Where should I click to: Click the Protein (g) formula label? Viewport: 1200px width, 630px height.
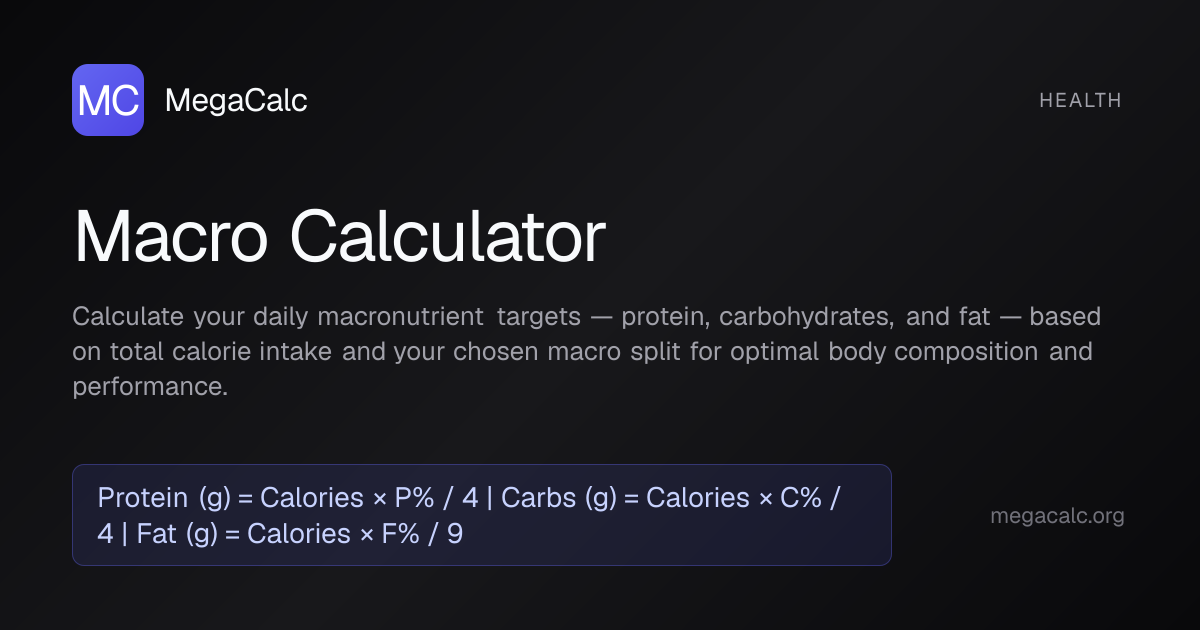pos(164,498)
